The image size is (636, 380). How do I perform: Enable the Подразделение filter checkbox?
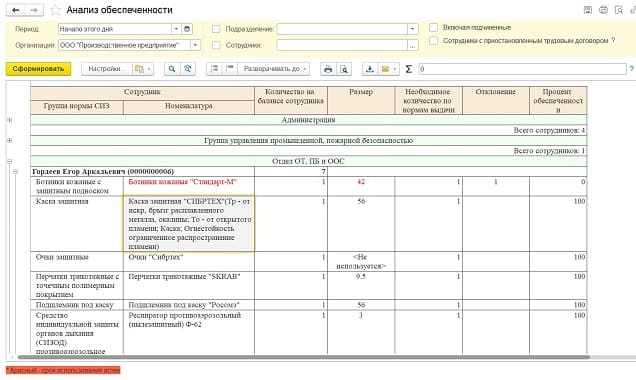point(216,29)
